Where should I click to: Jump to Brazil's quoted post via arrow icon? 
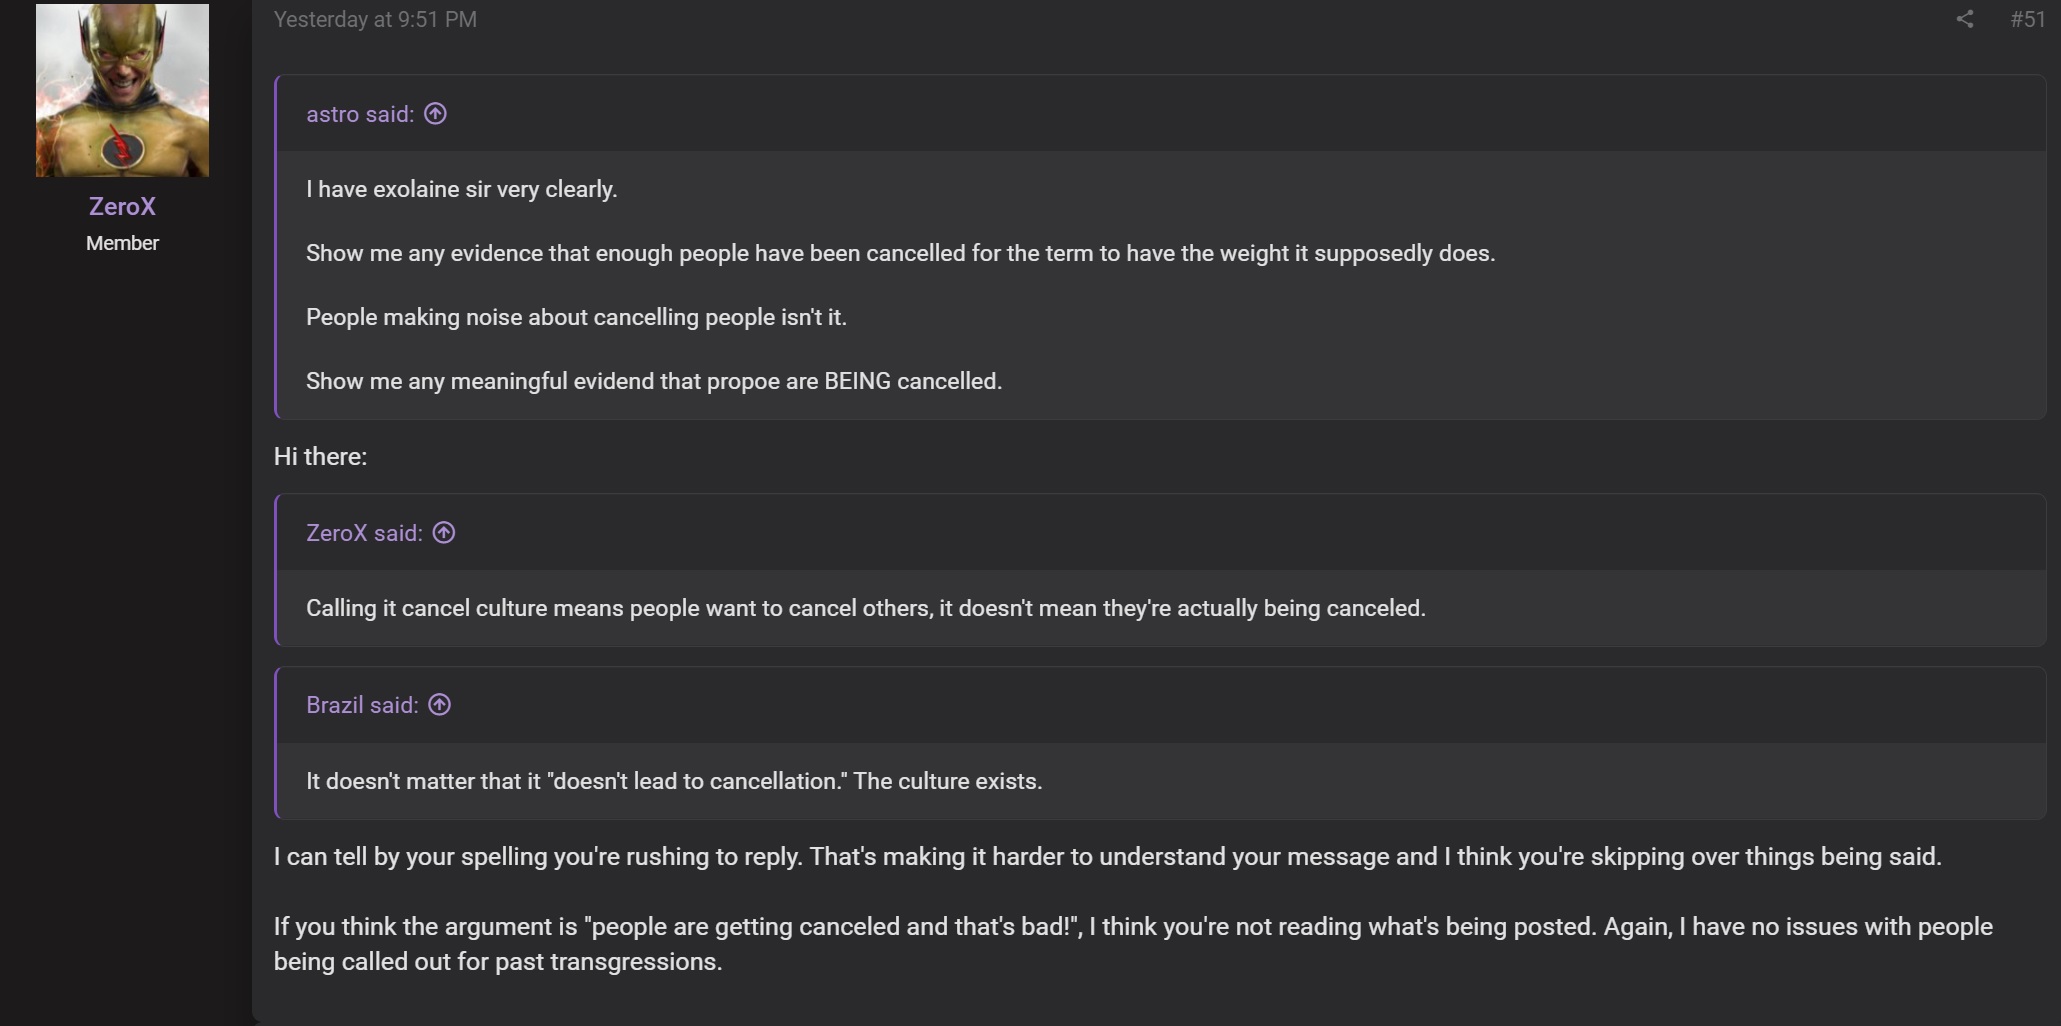pos(439,704)
